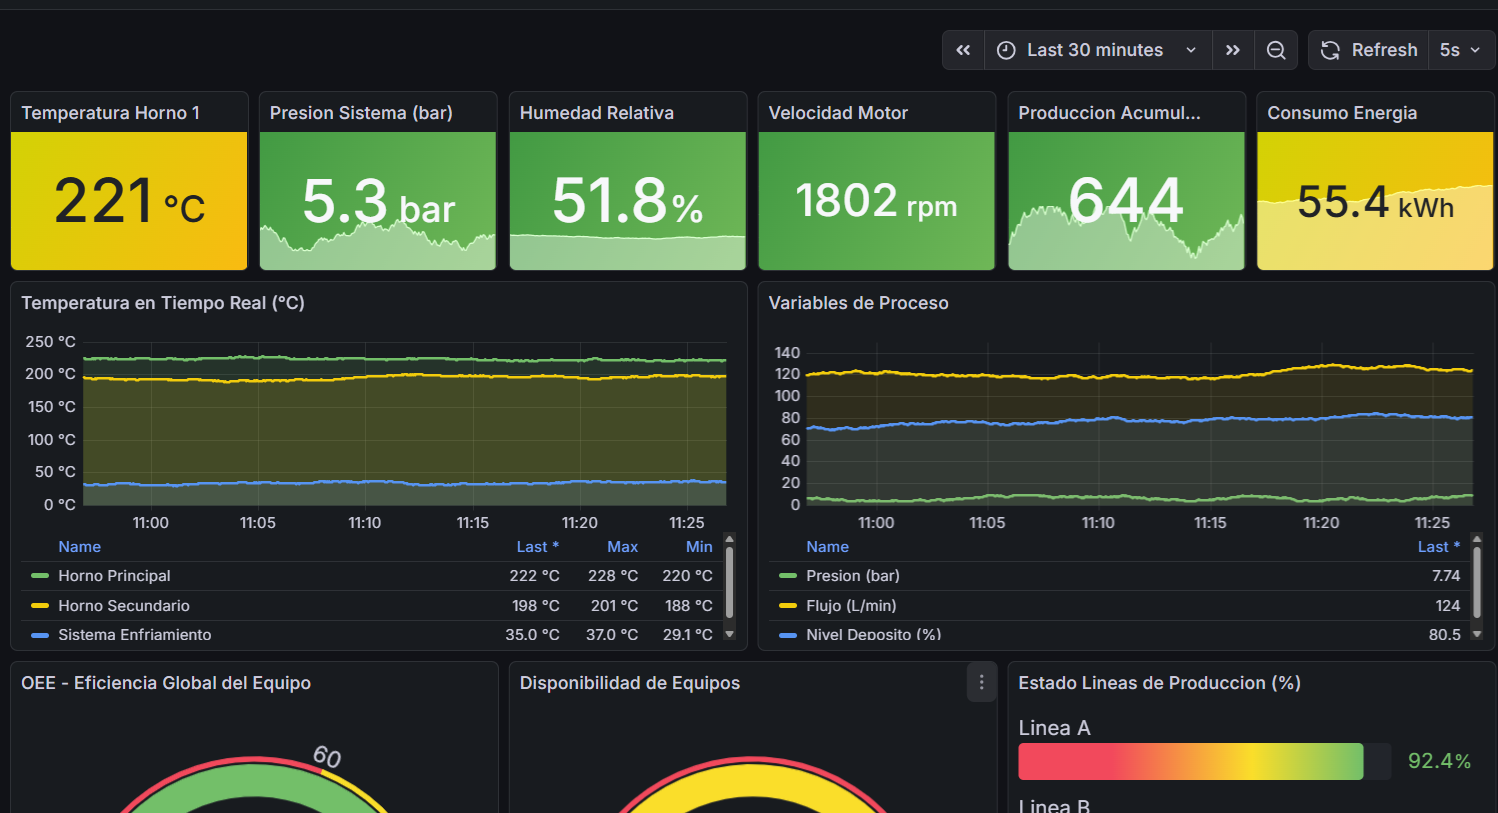Sort temperature legend by Min column
Image resolution: width=1498 pixels, height=813 pixels.
point(699,547)
